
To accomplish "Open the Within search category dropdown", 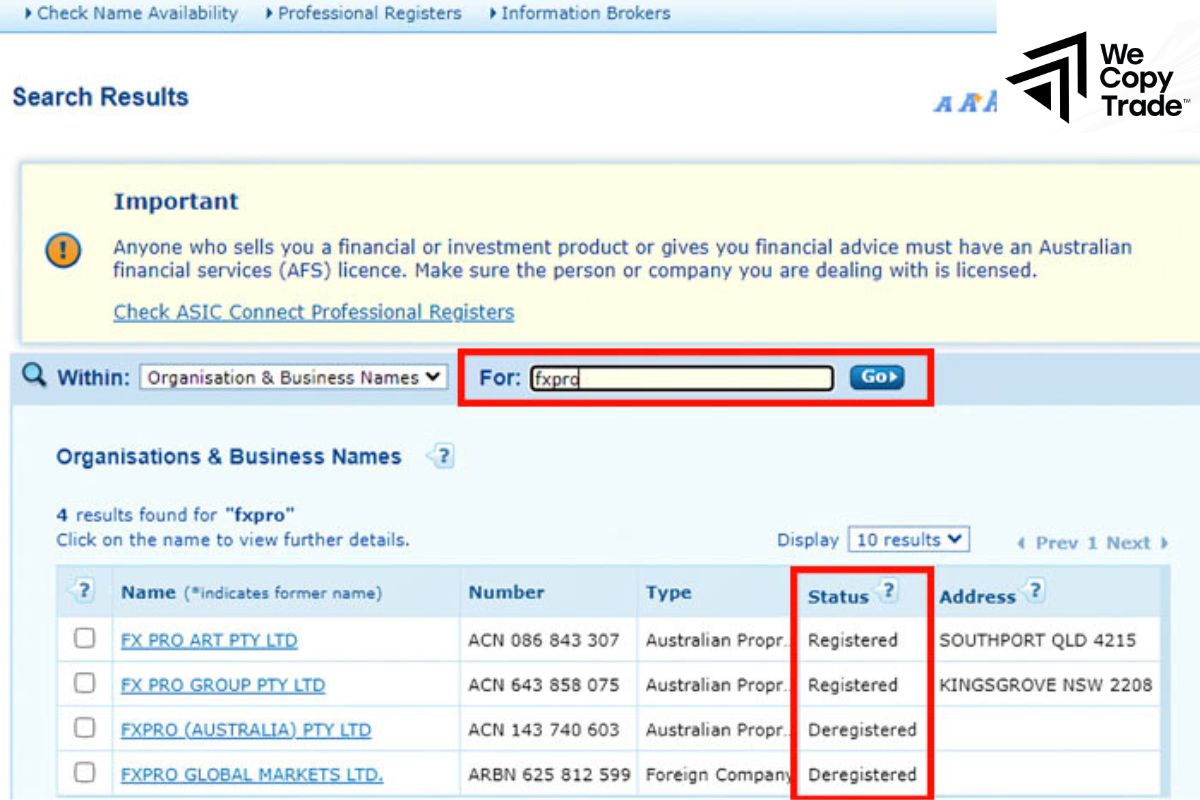I will click(290, 378).
